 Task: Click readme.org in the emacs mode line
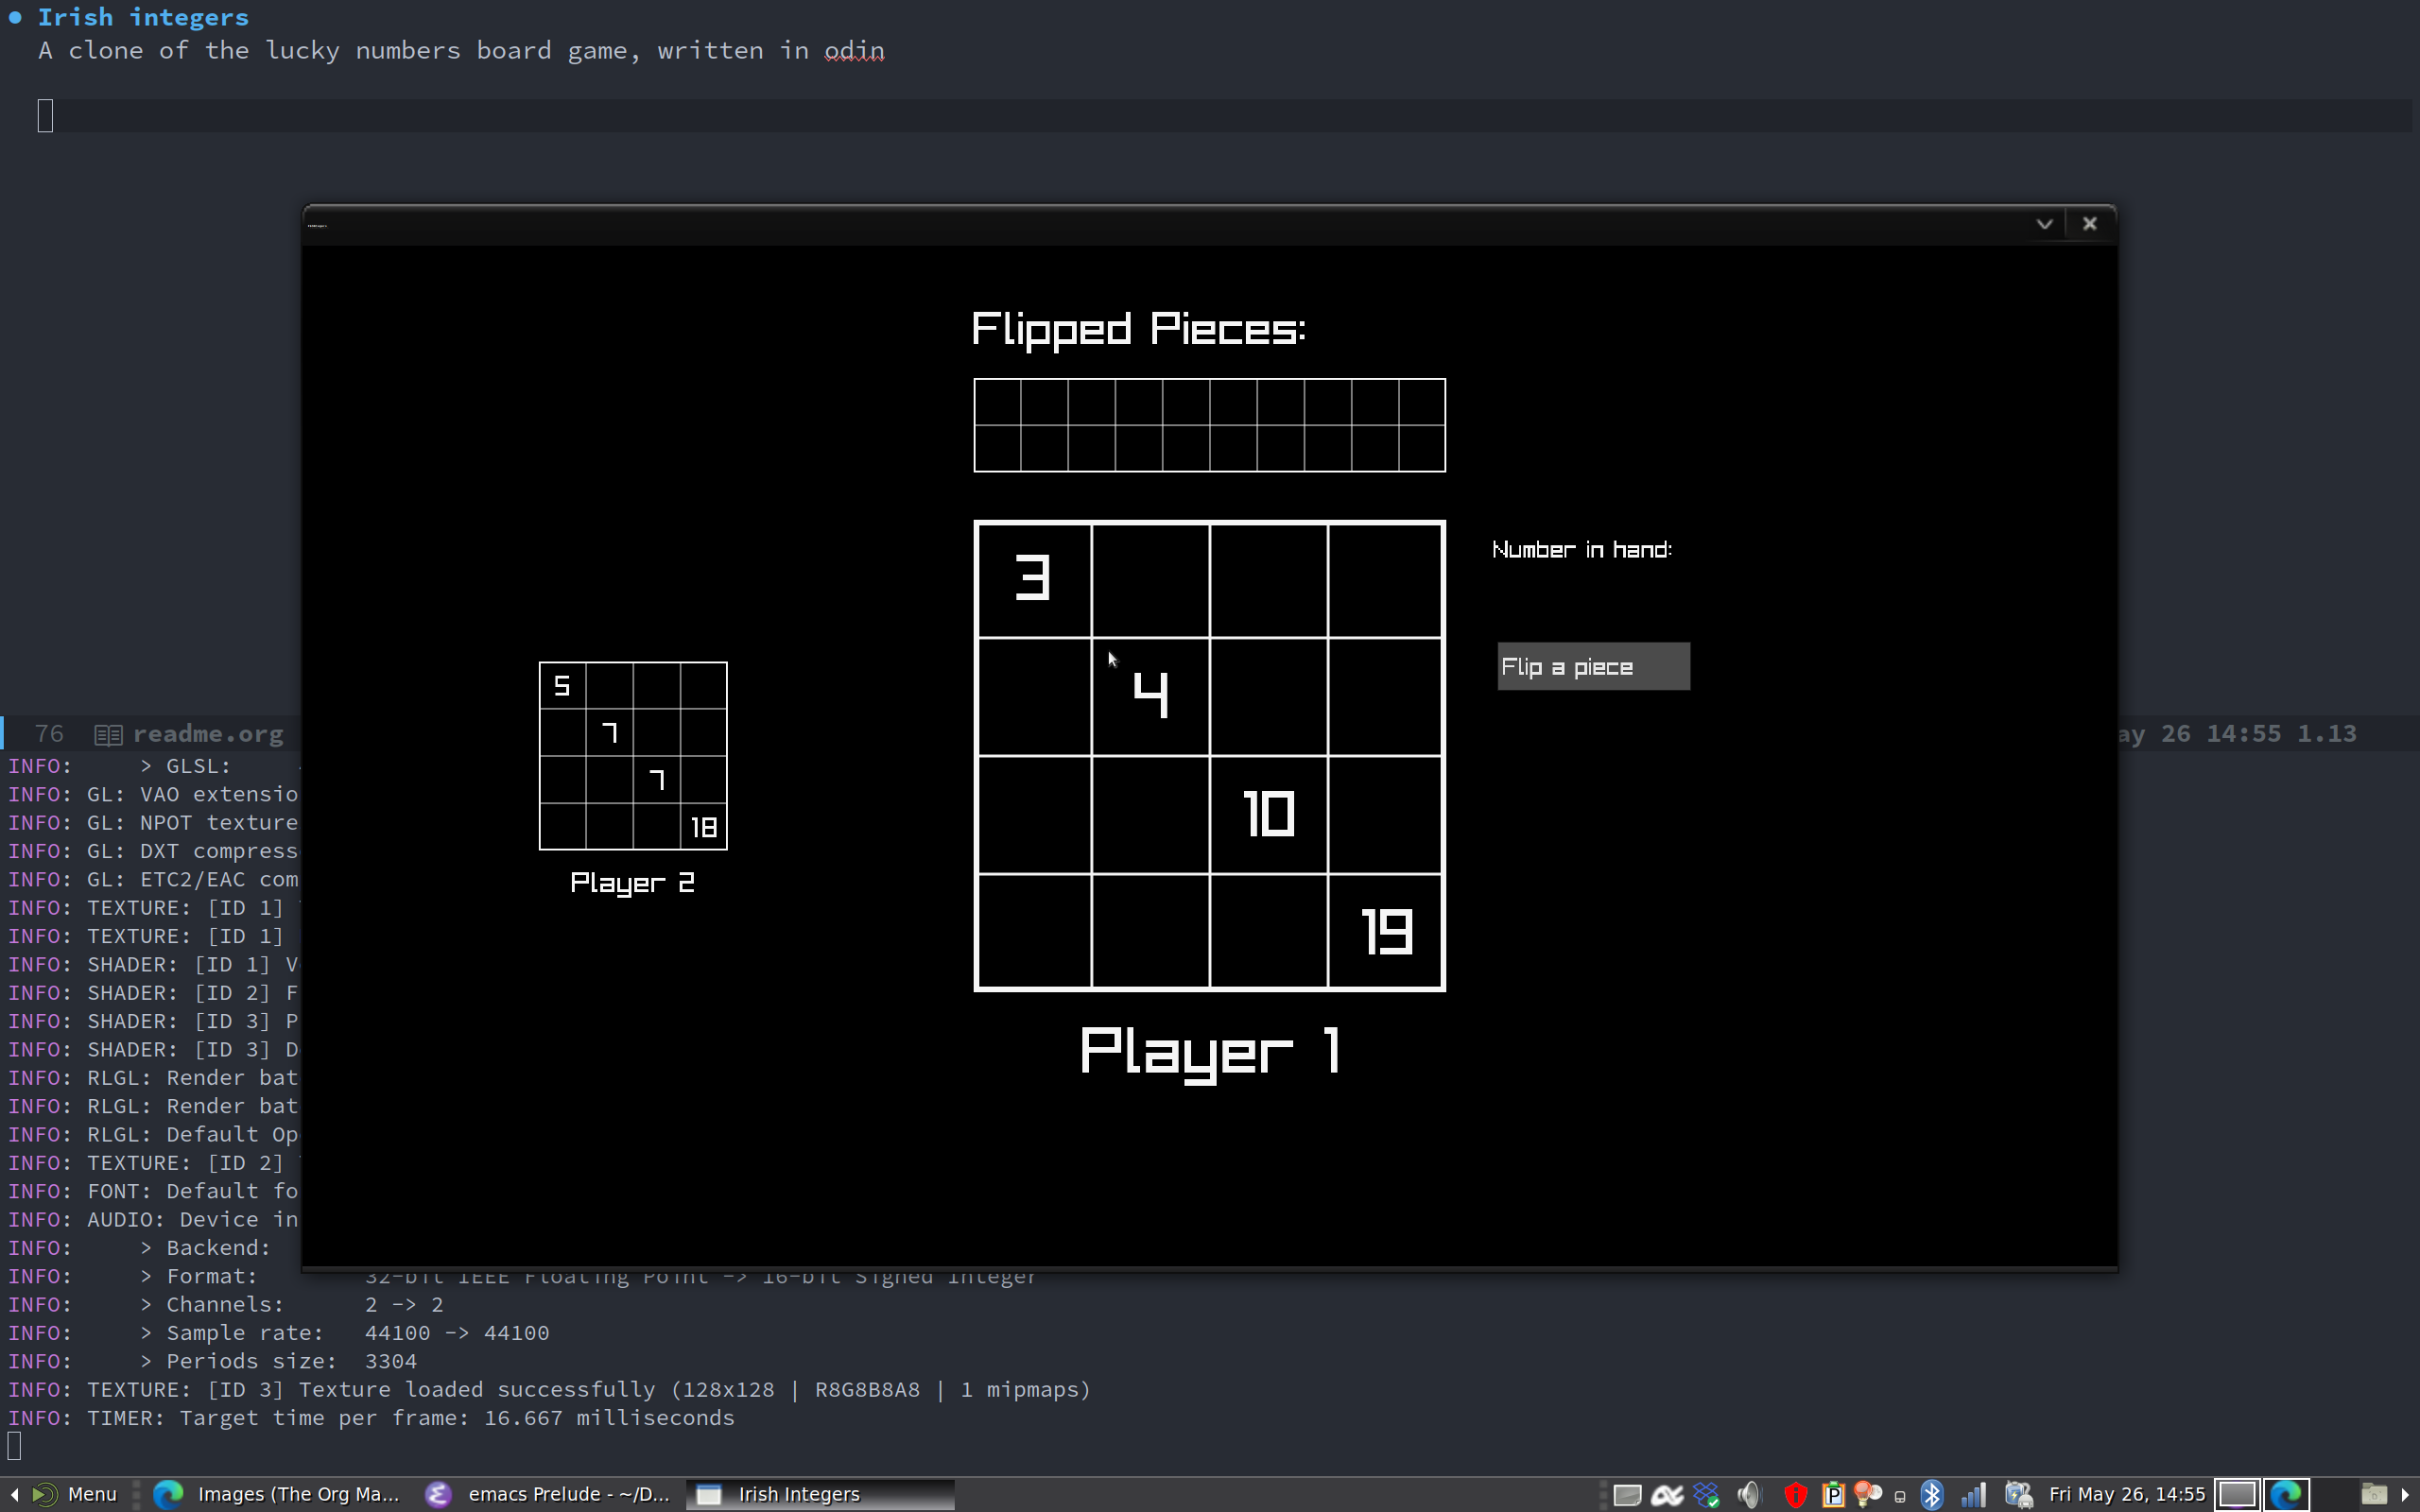pyautogui.click(x=208, y=733)
